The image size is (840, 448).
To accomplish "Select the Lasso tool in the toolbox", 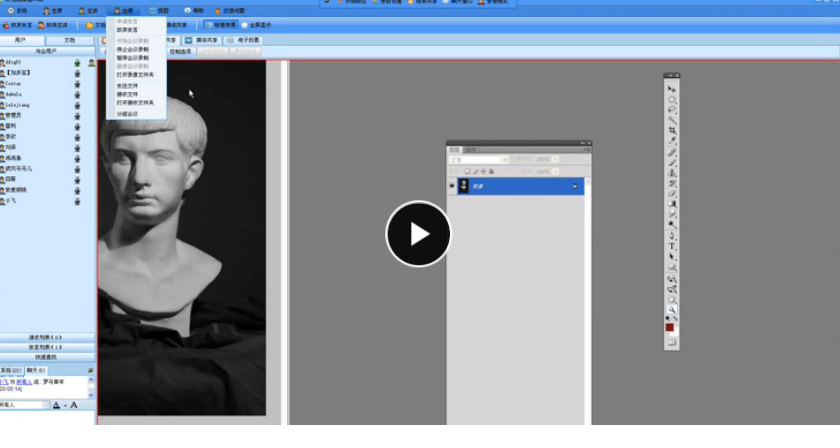I will [672, 110].
